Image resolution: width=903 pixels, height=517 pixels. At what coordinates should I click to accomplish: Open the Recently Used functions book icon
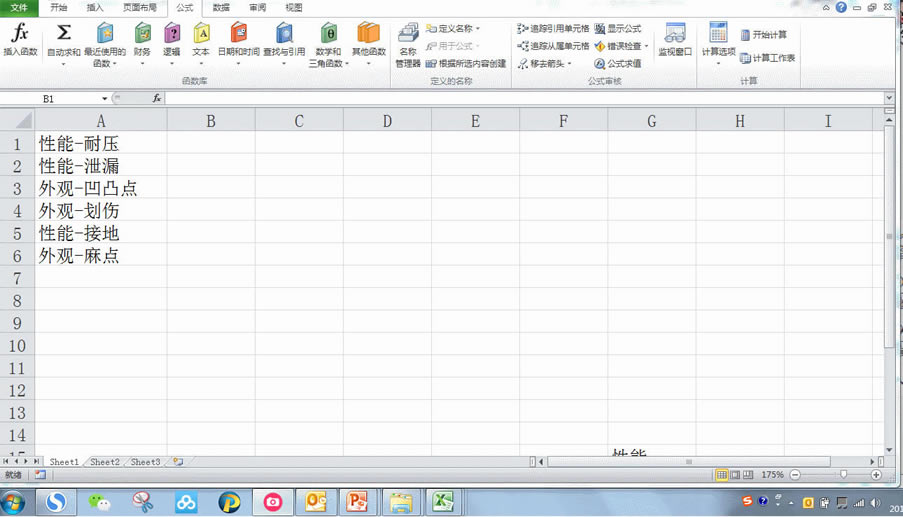tap(105, 33)
